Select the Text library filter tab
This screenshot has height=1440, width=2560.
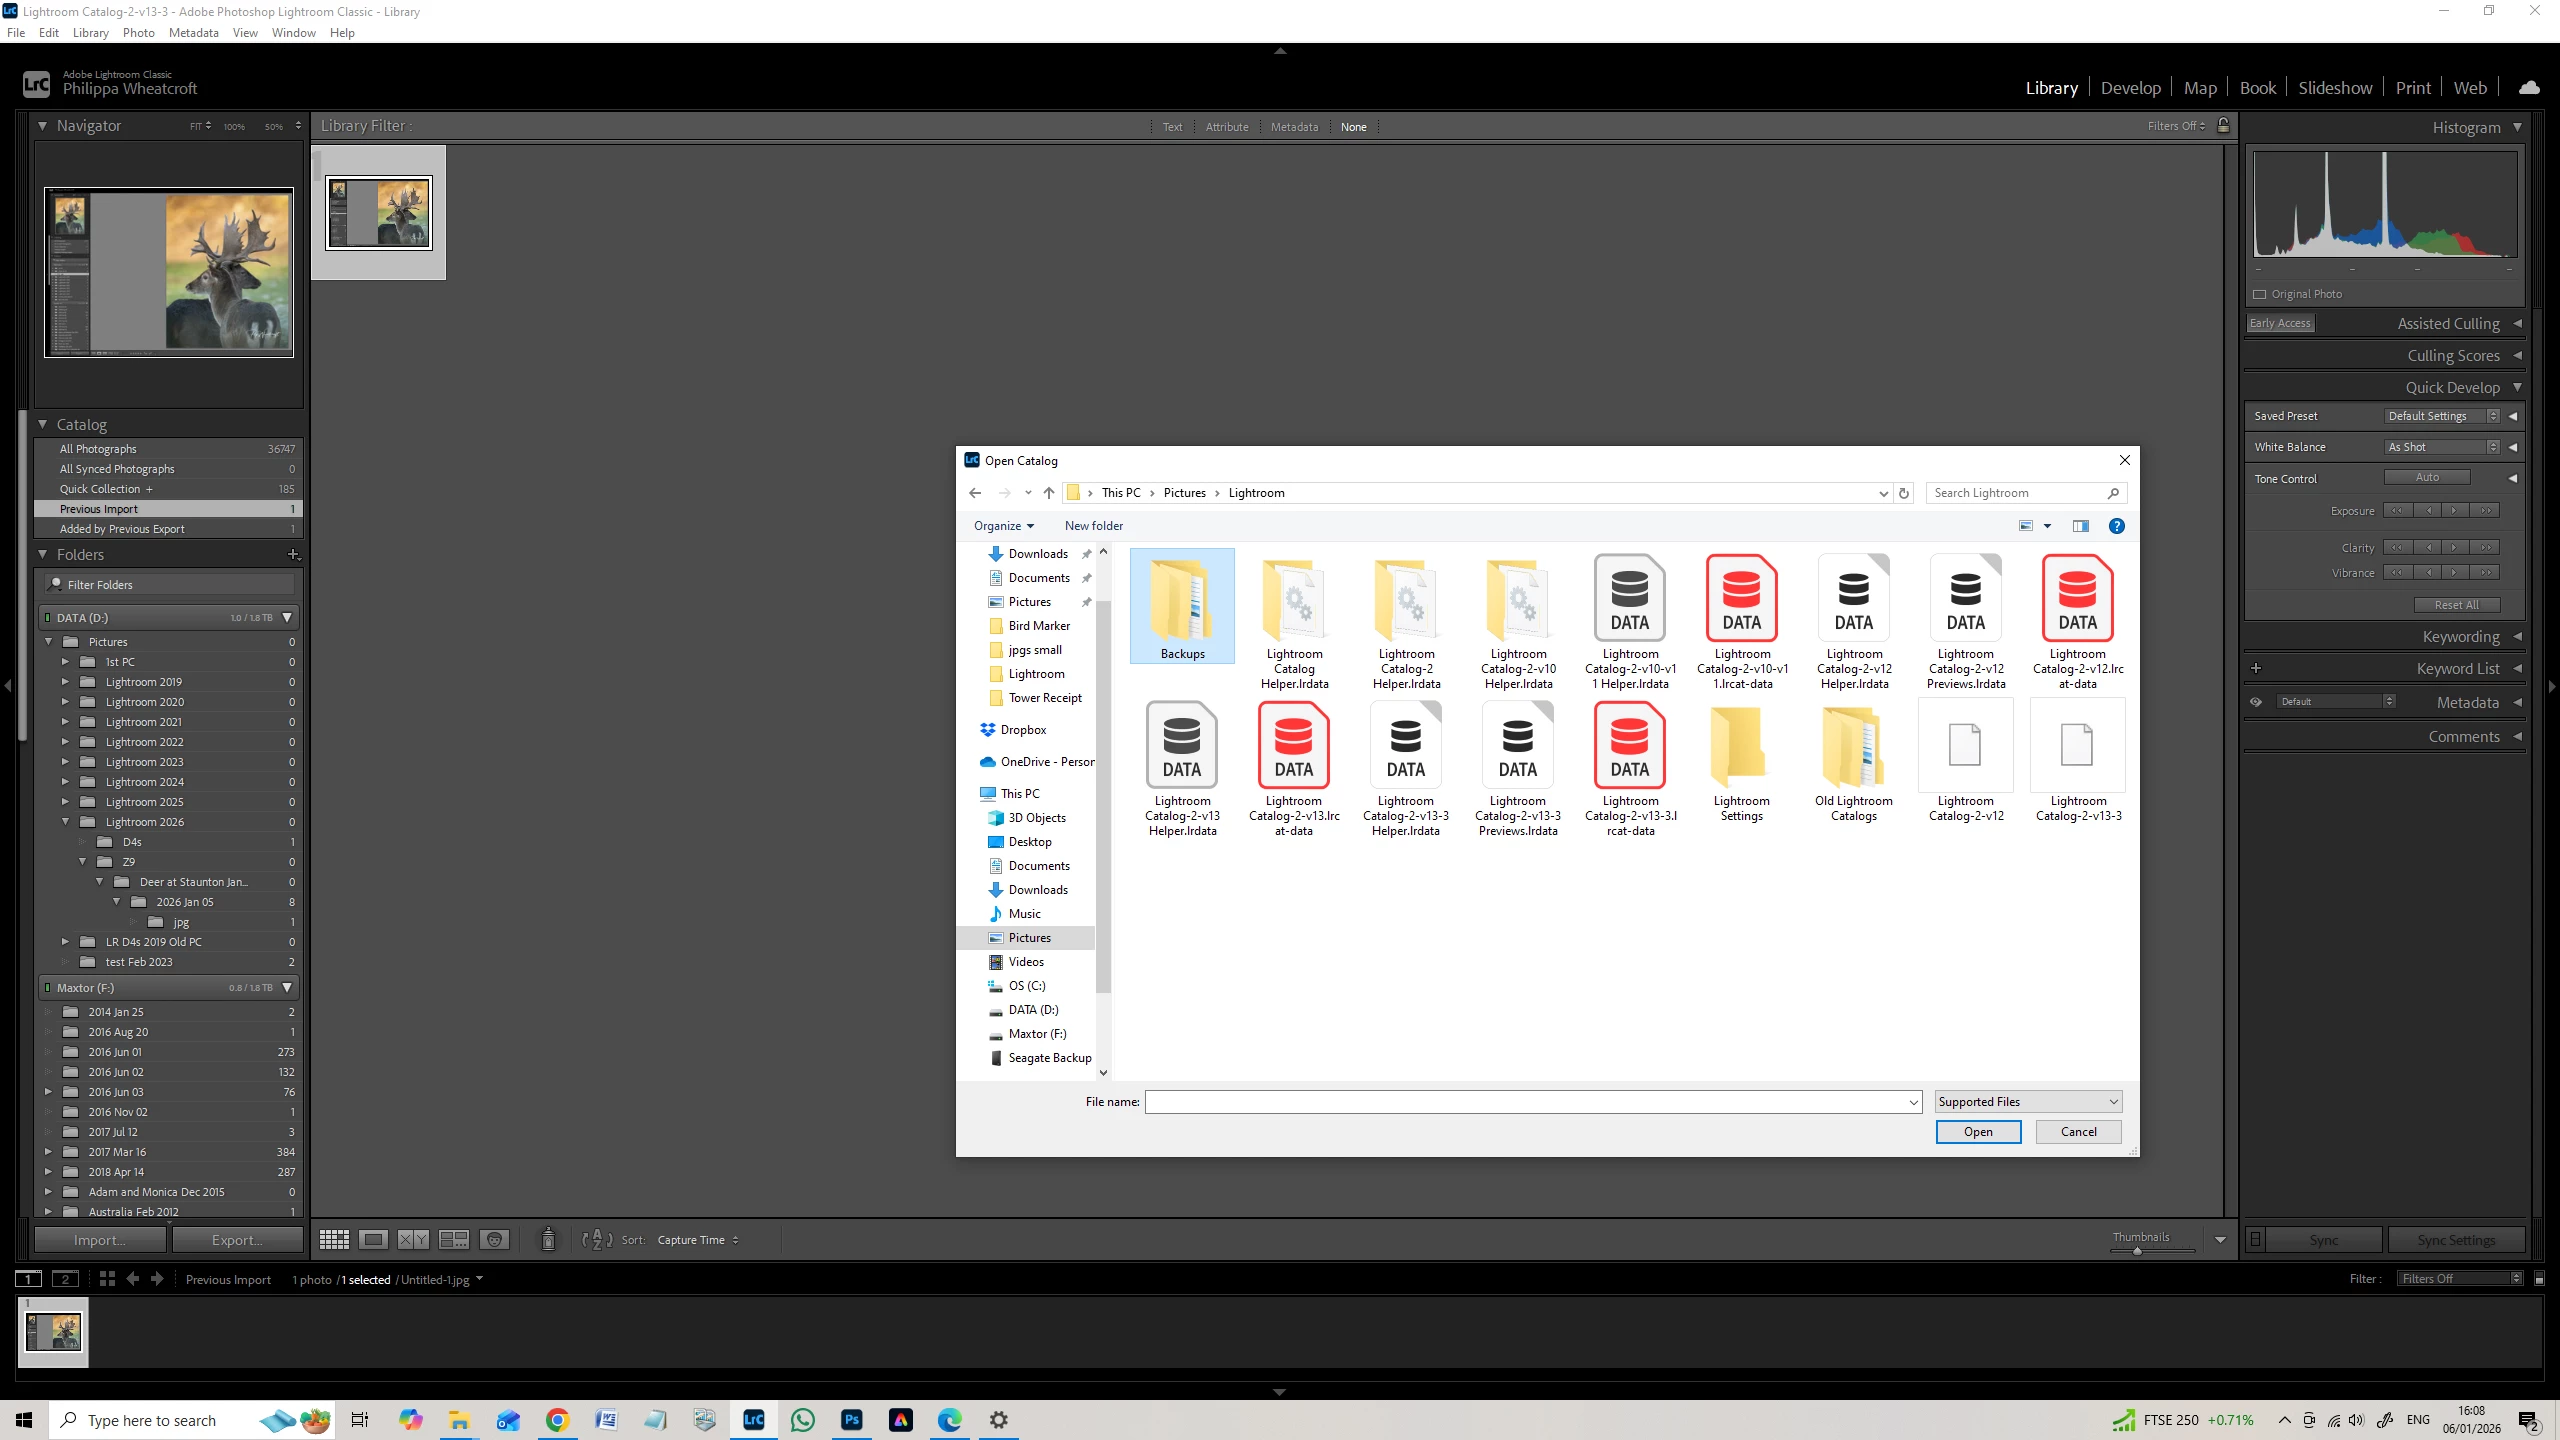pos(1172,127)
